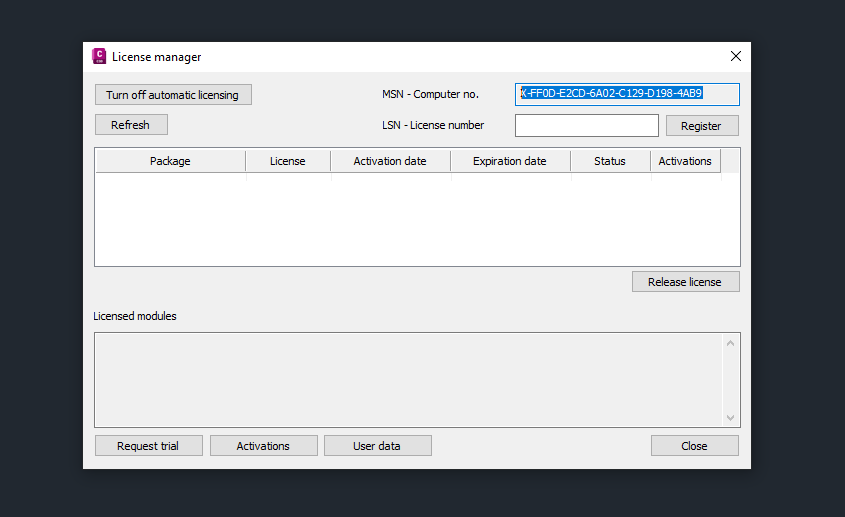Focus the MSN Computer no. field
Viewport: 845px width, 517px height.
627,94
